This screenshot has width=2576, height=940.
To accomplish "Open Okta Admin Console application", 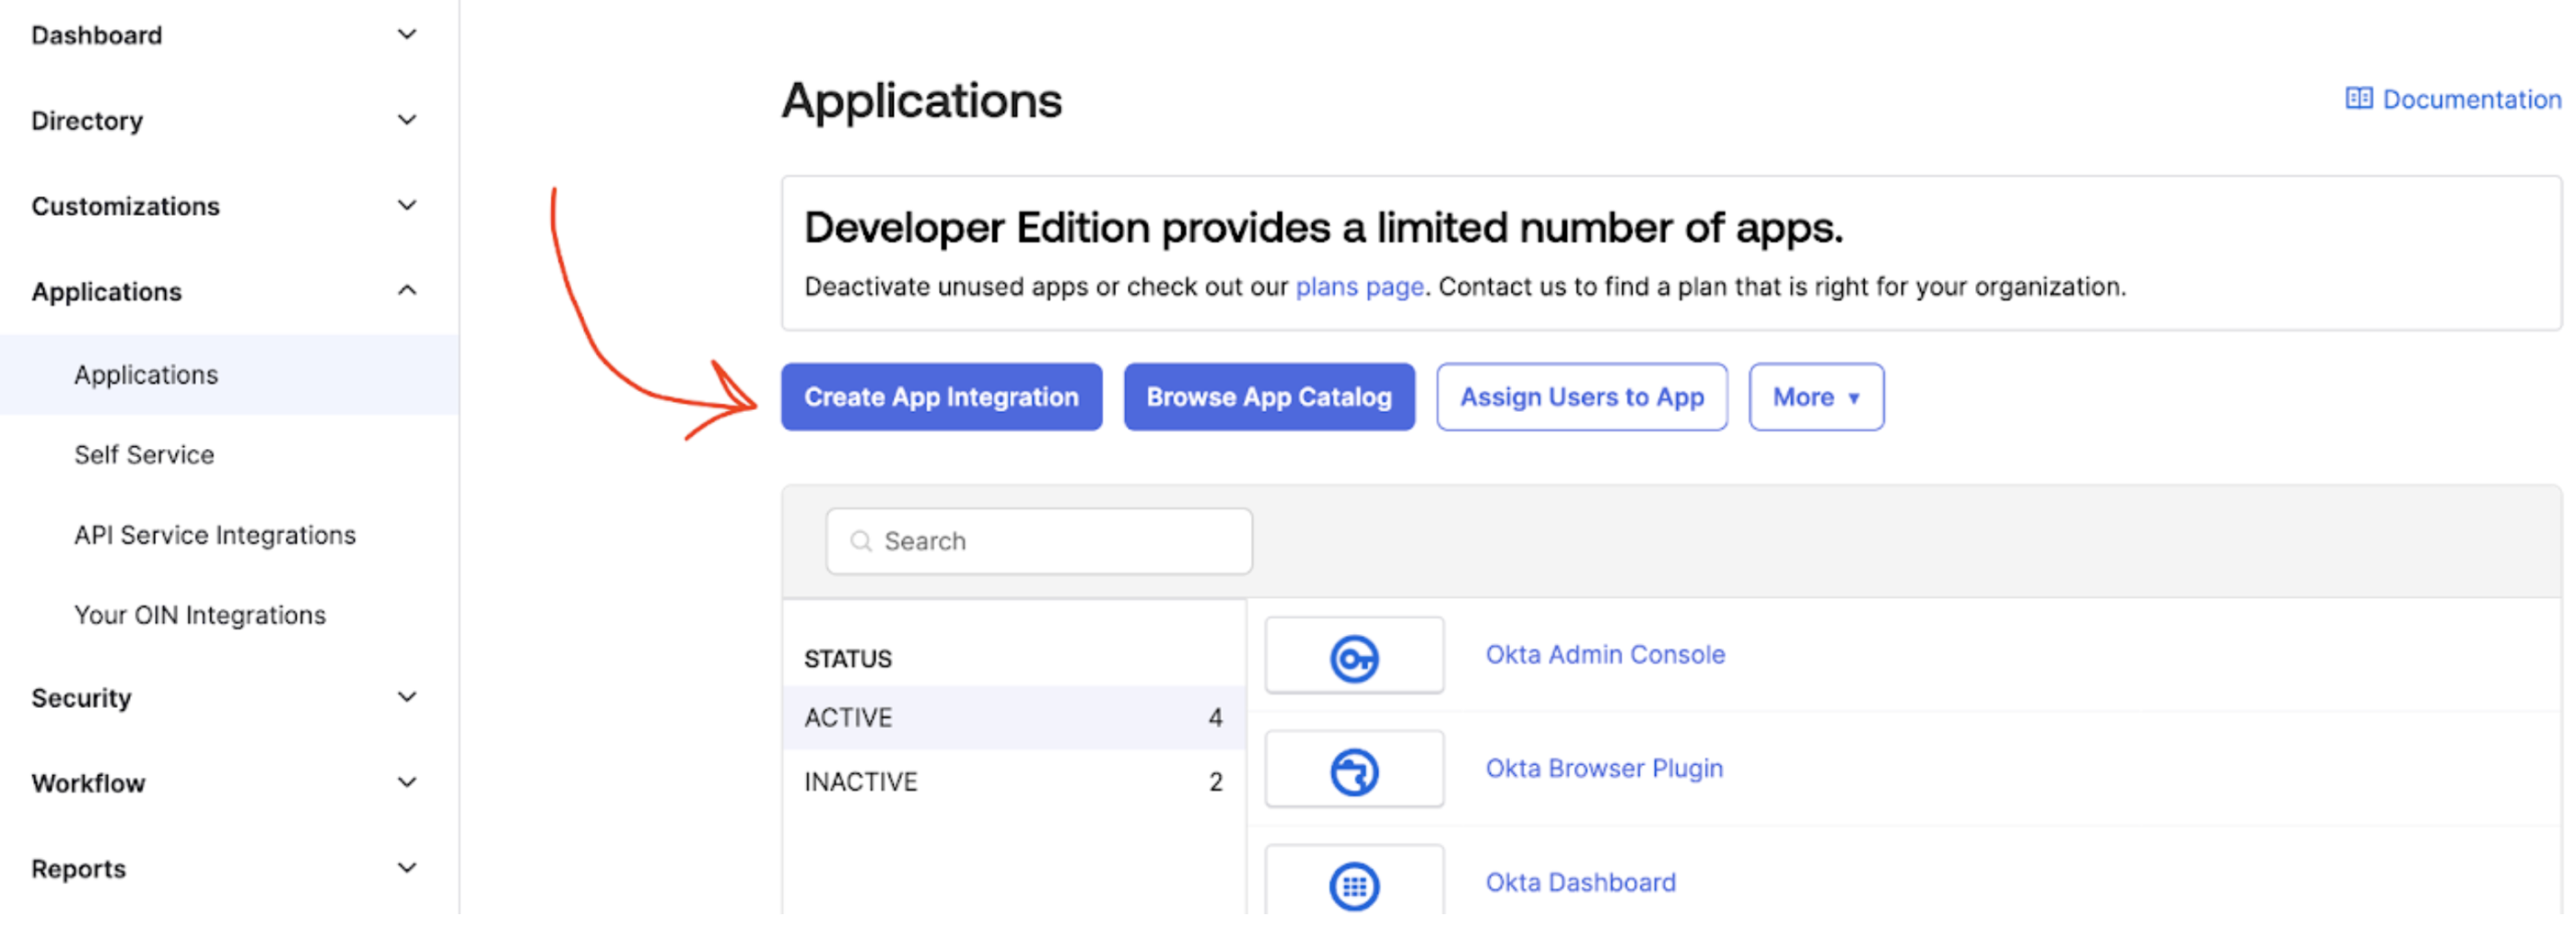I will 1605,654.
